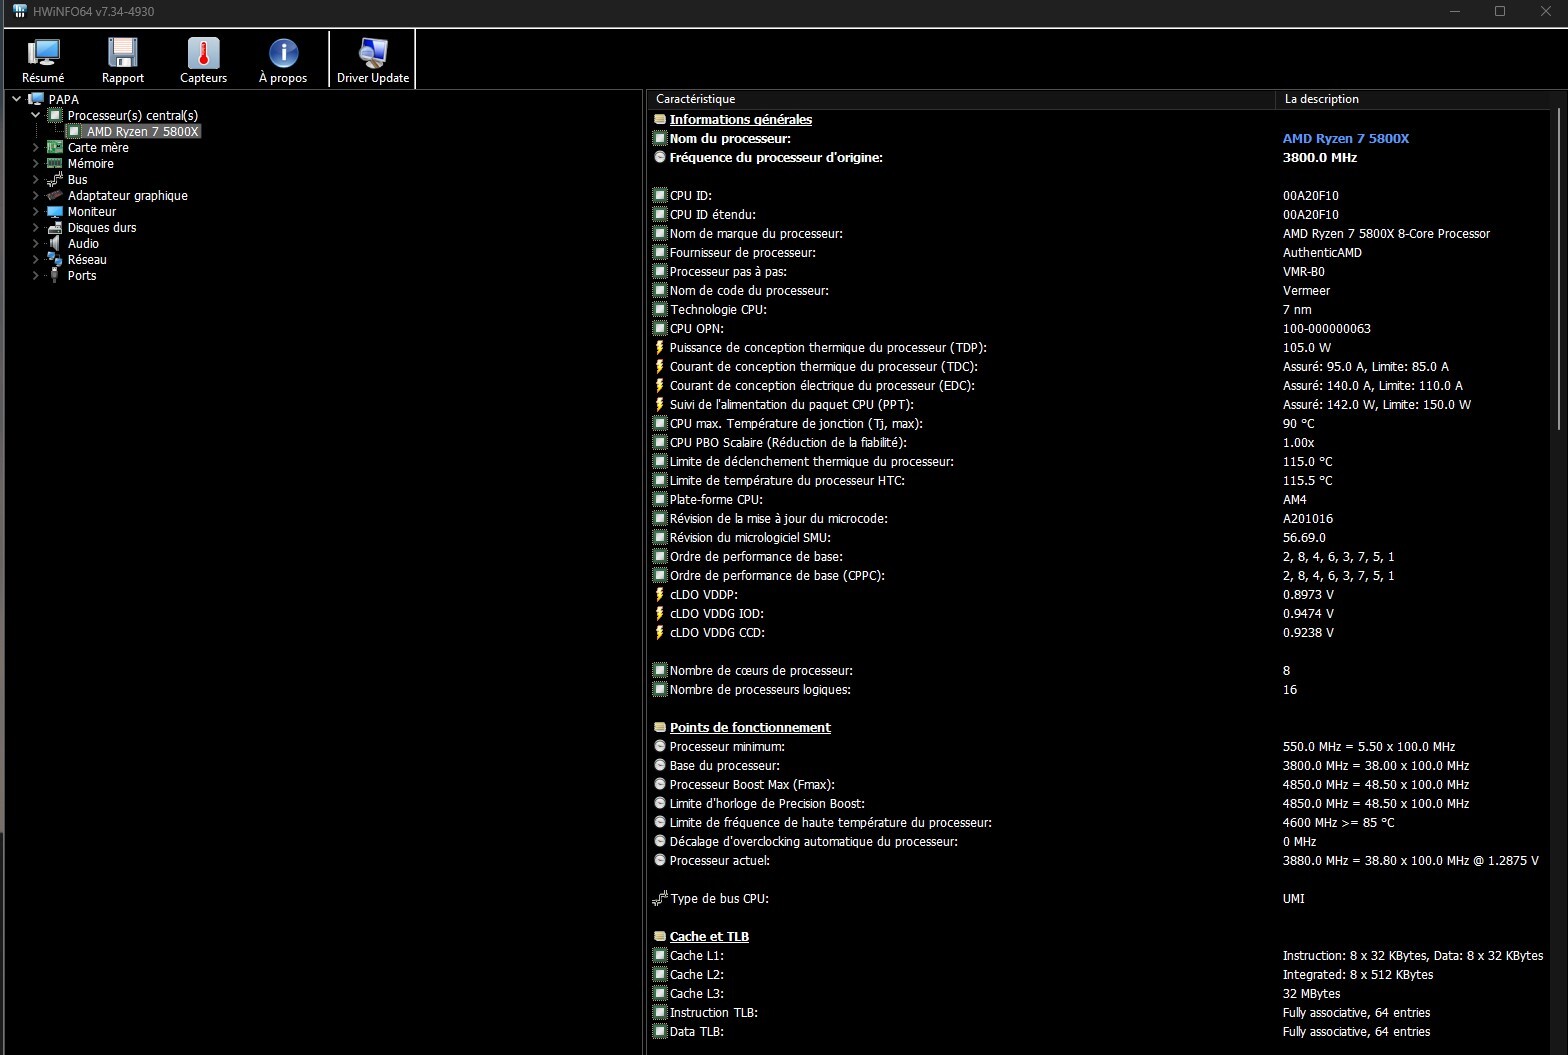1568x1055 pixels.
Task: Expand the Bus branch
Action: (36, 179)
